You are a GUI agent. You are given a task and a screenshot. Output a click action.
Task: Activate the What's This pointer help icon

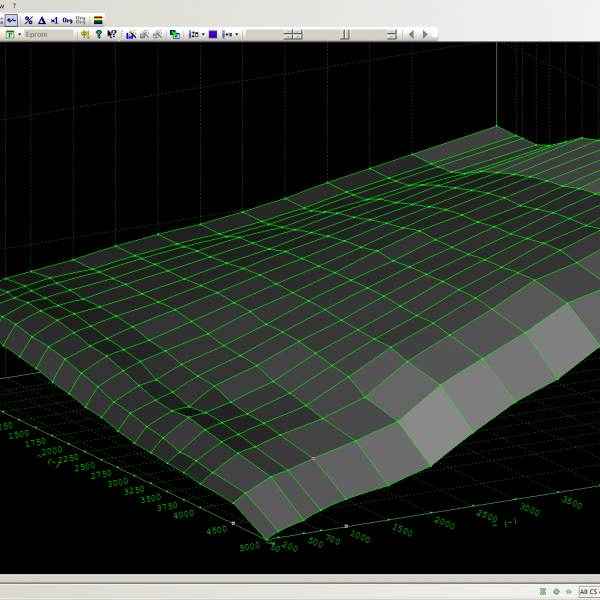click(x=112, y=34)
